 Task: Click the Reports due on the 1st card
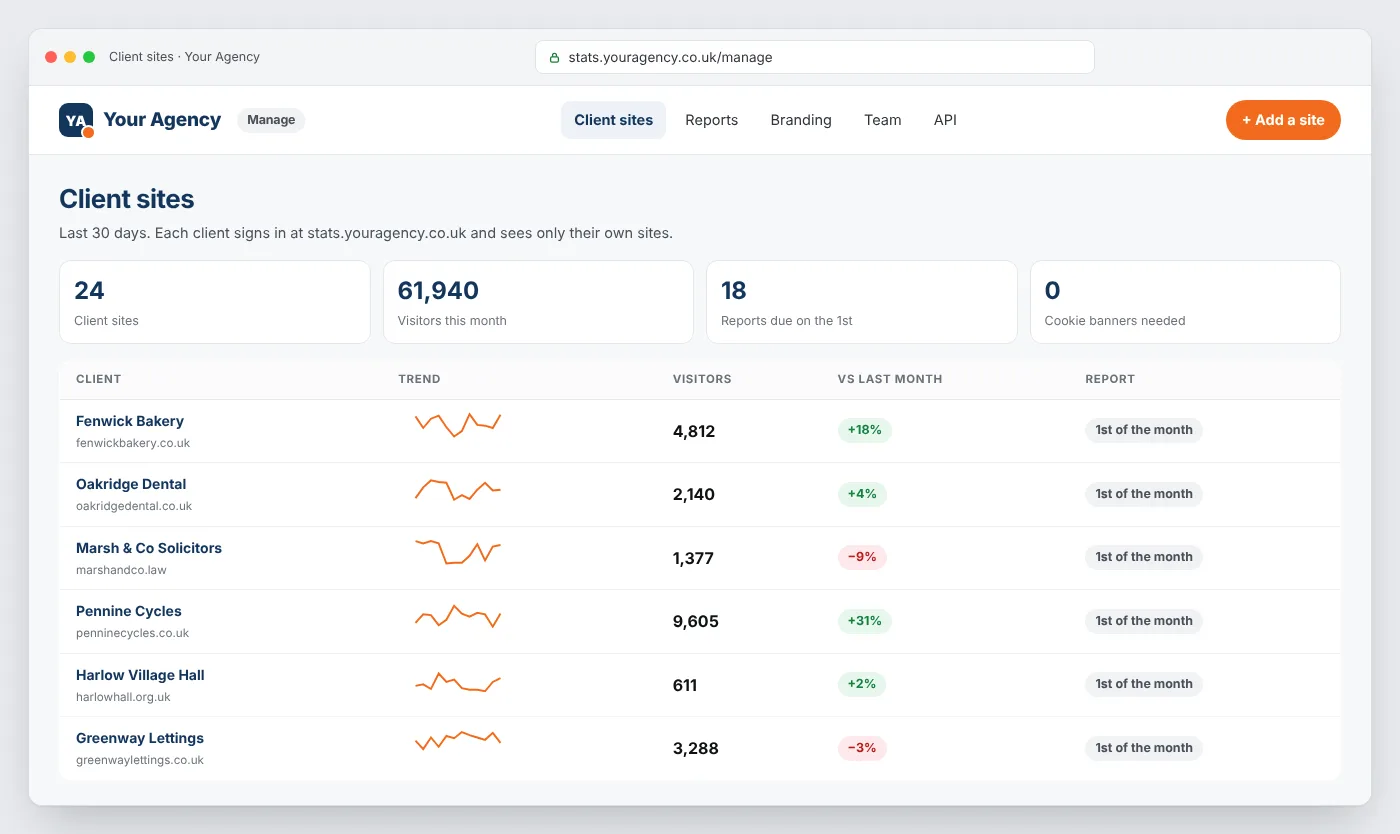coord(862,302)
